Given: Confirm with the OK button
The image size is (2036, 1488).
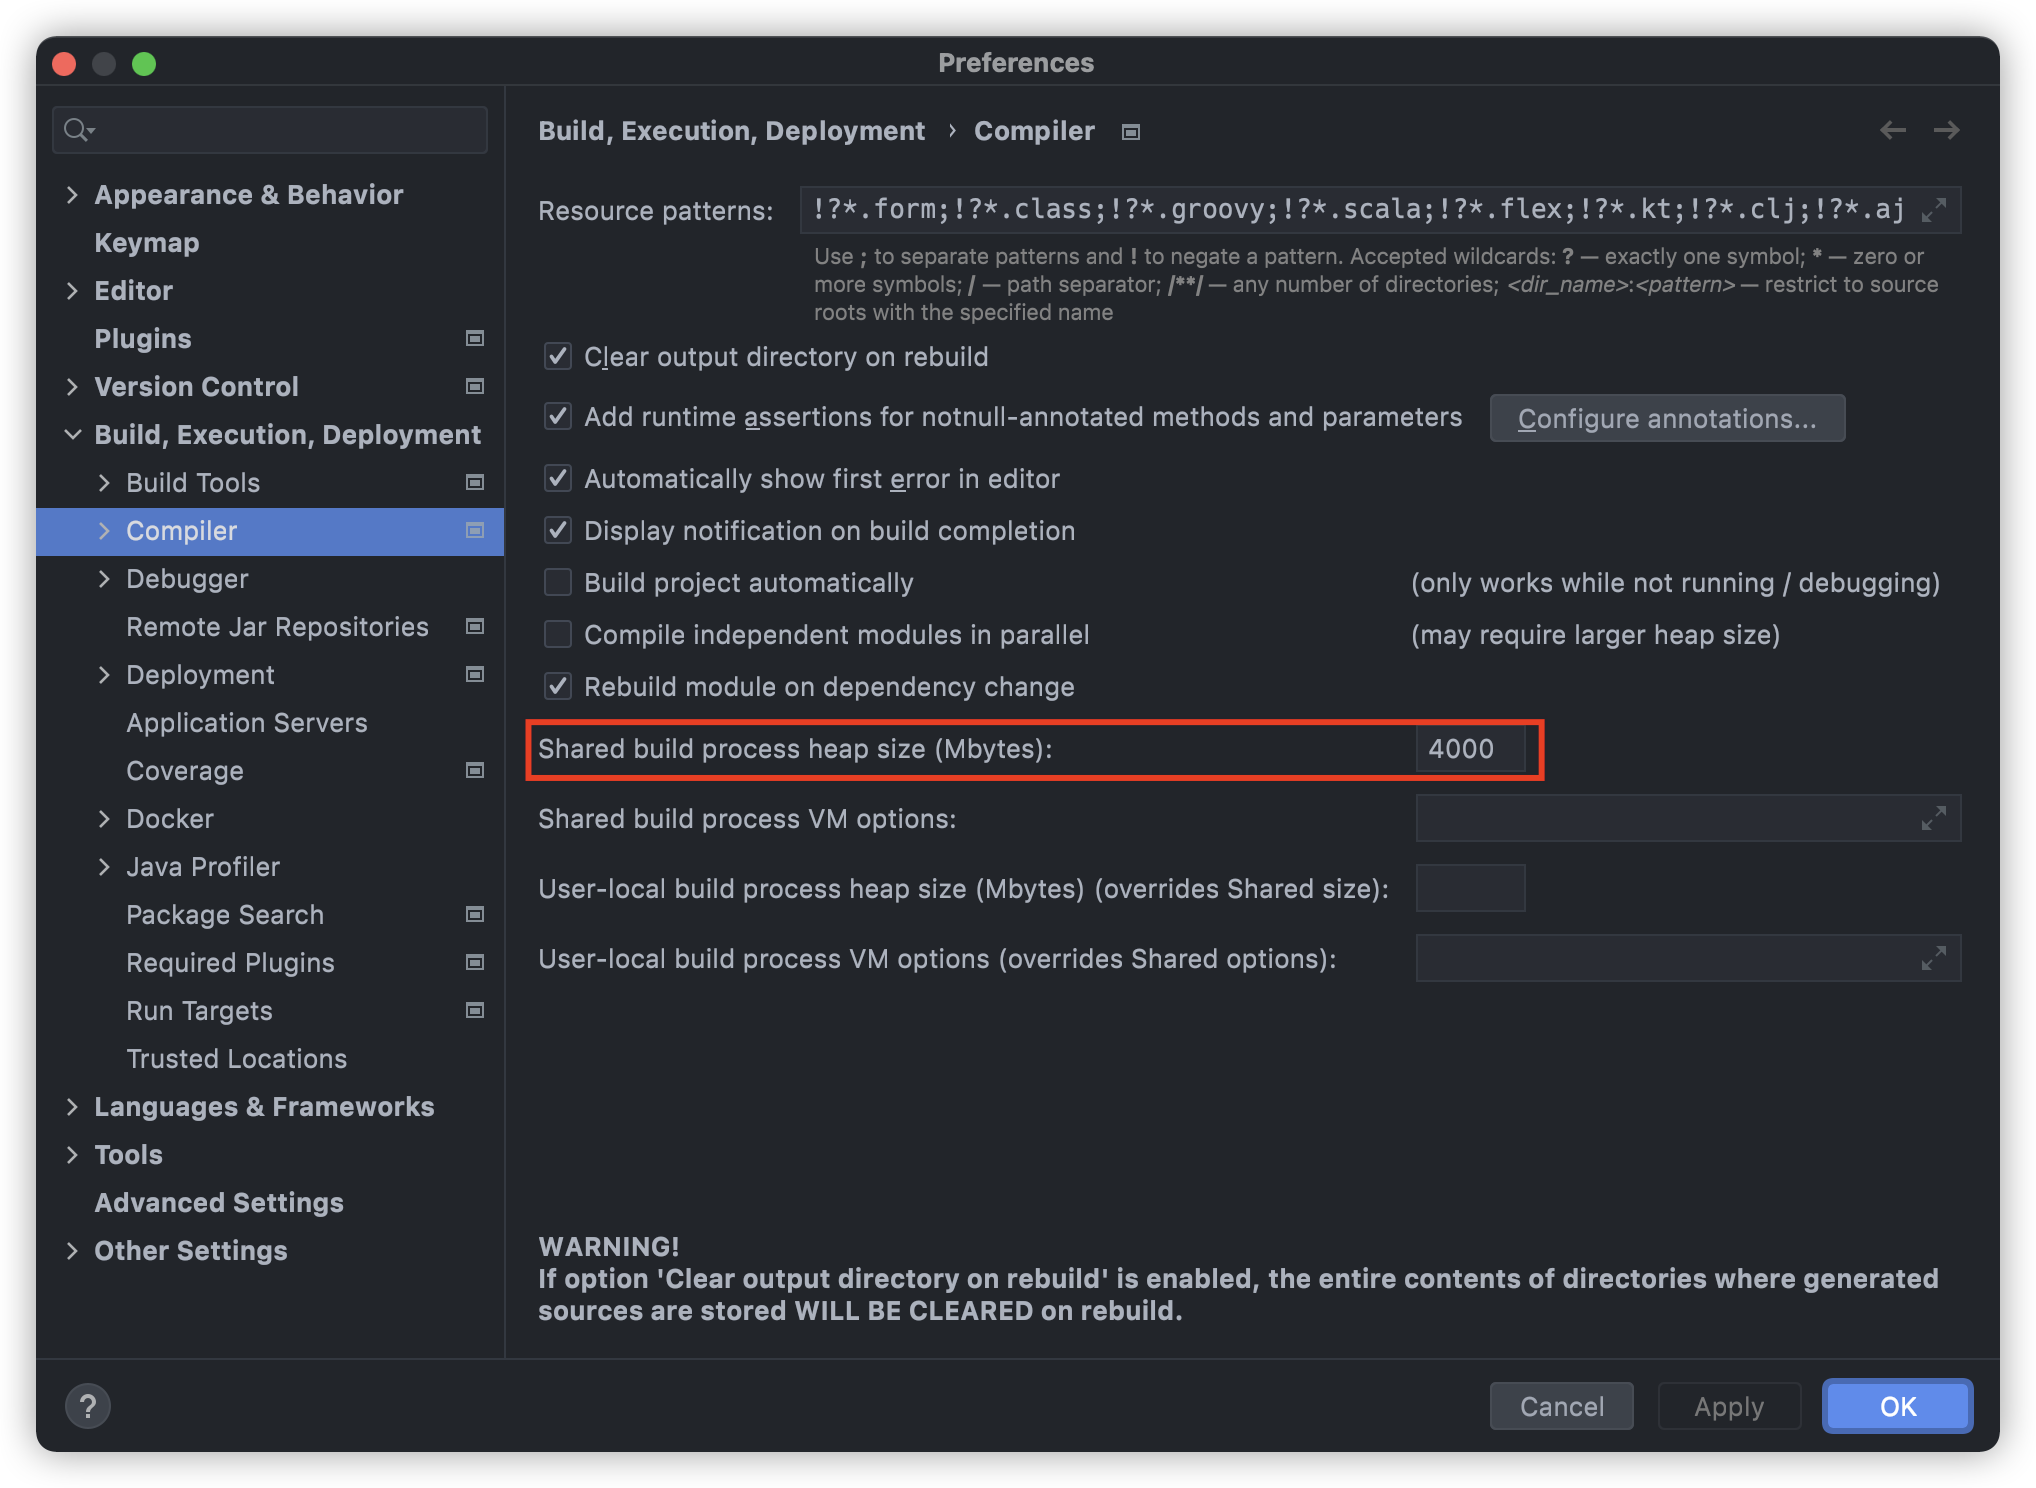Looking at the screenshot, I should coord(1897,1406).
